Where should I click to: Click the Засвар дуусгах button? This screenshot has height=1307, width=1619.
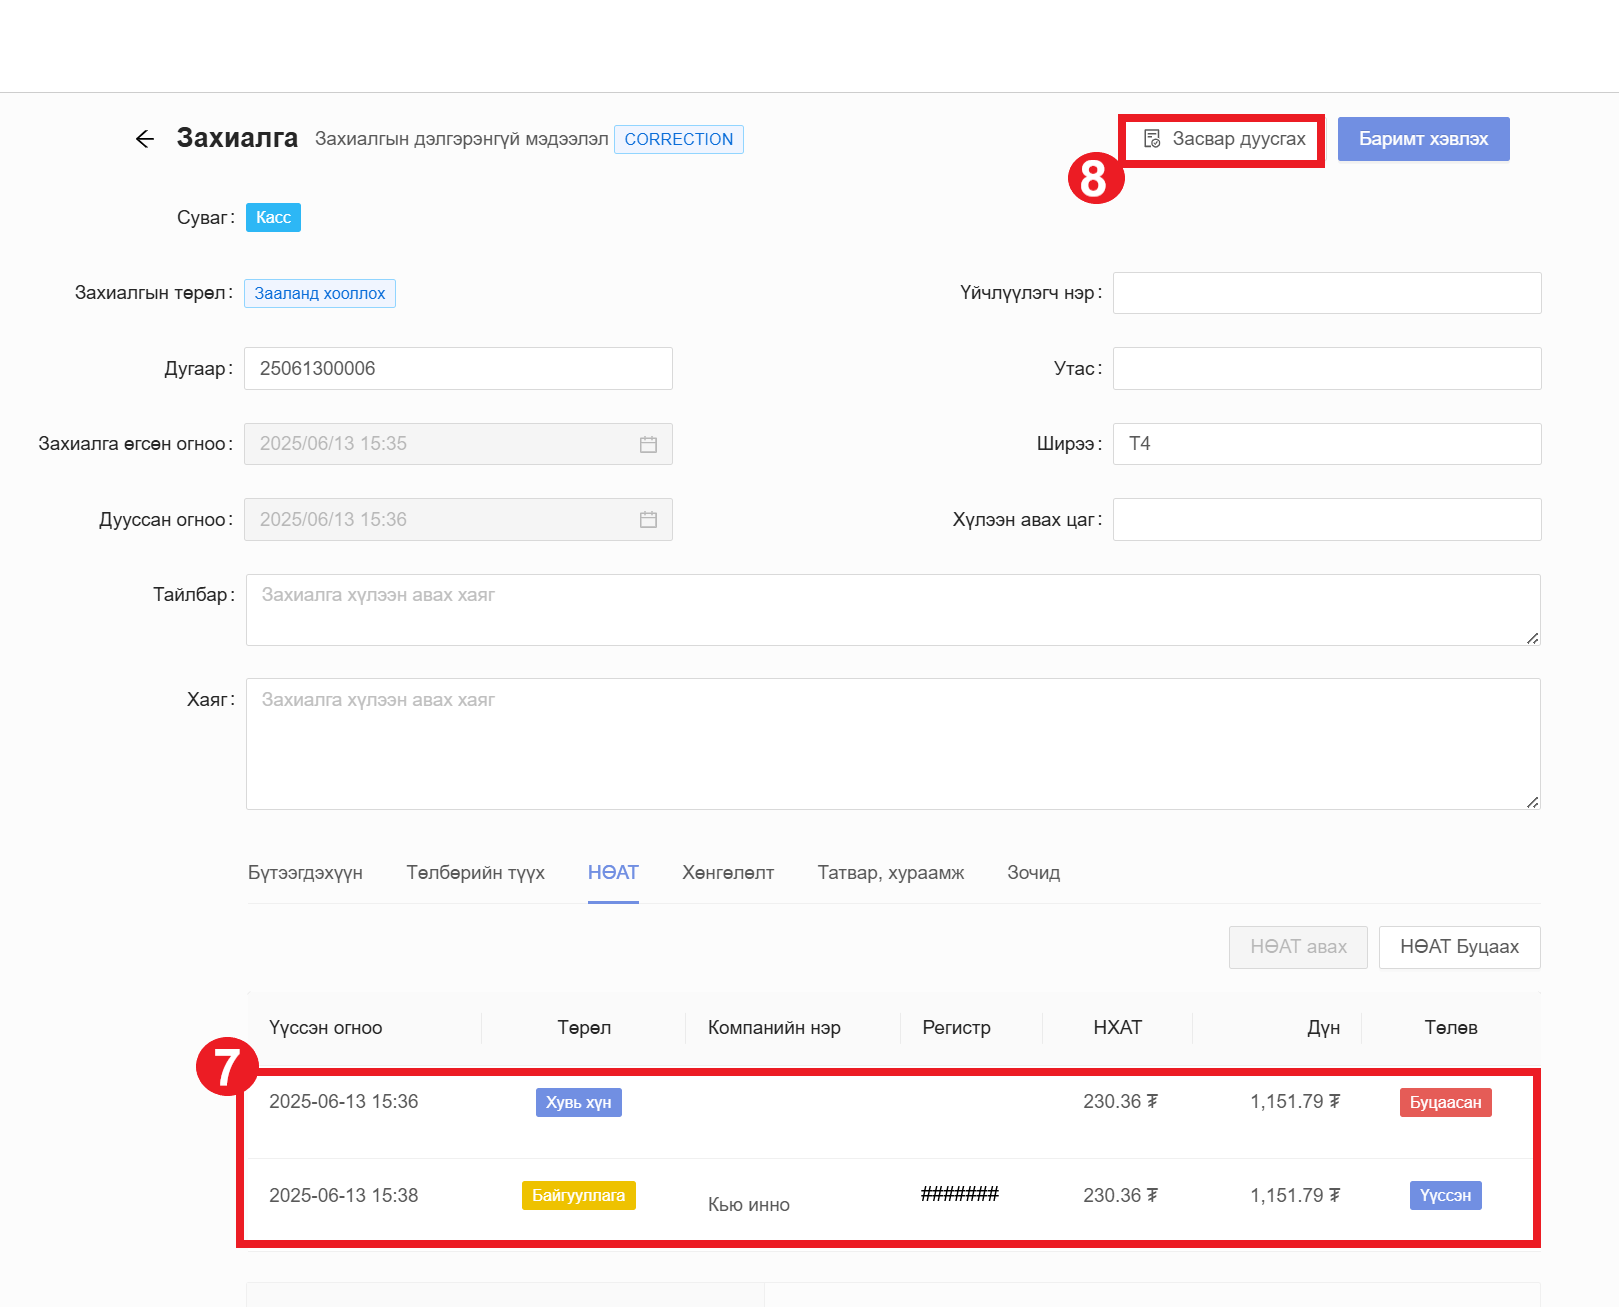tap(1224, 139)
